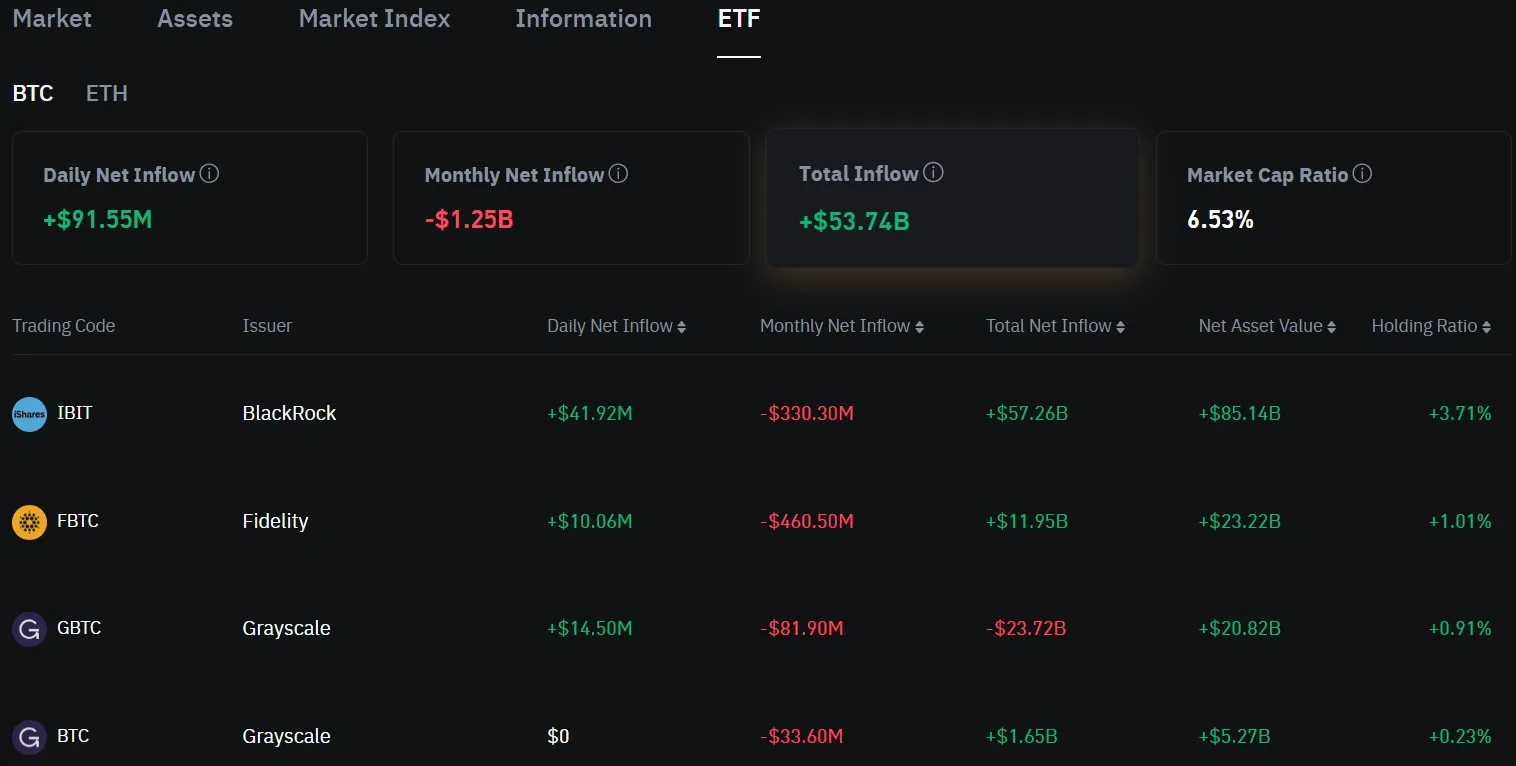This screenshot has width=1516, height=766.
Task: Click the Monthly Net Inflow info icon
Action: pyautogui.click(x=618, y=174)
